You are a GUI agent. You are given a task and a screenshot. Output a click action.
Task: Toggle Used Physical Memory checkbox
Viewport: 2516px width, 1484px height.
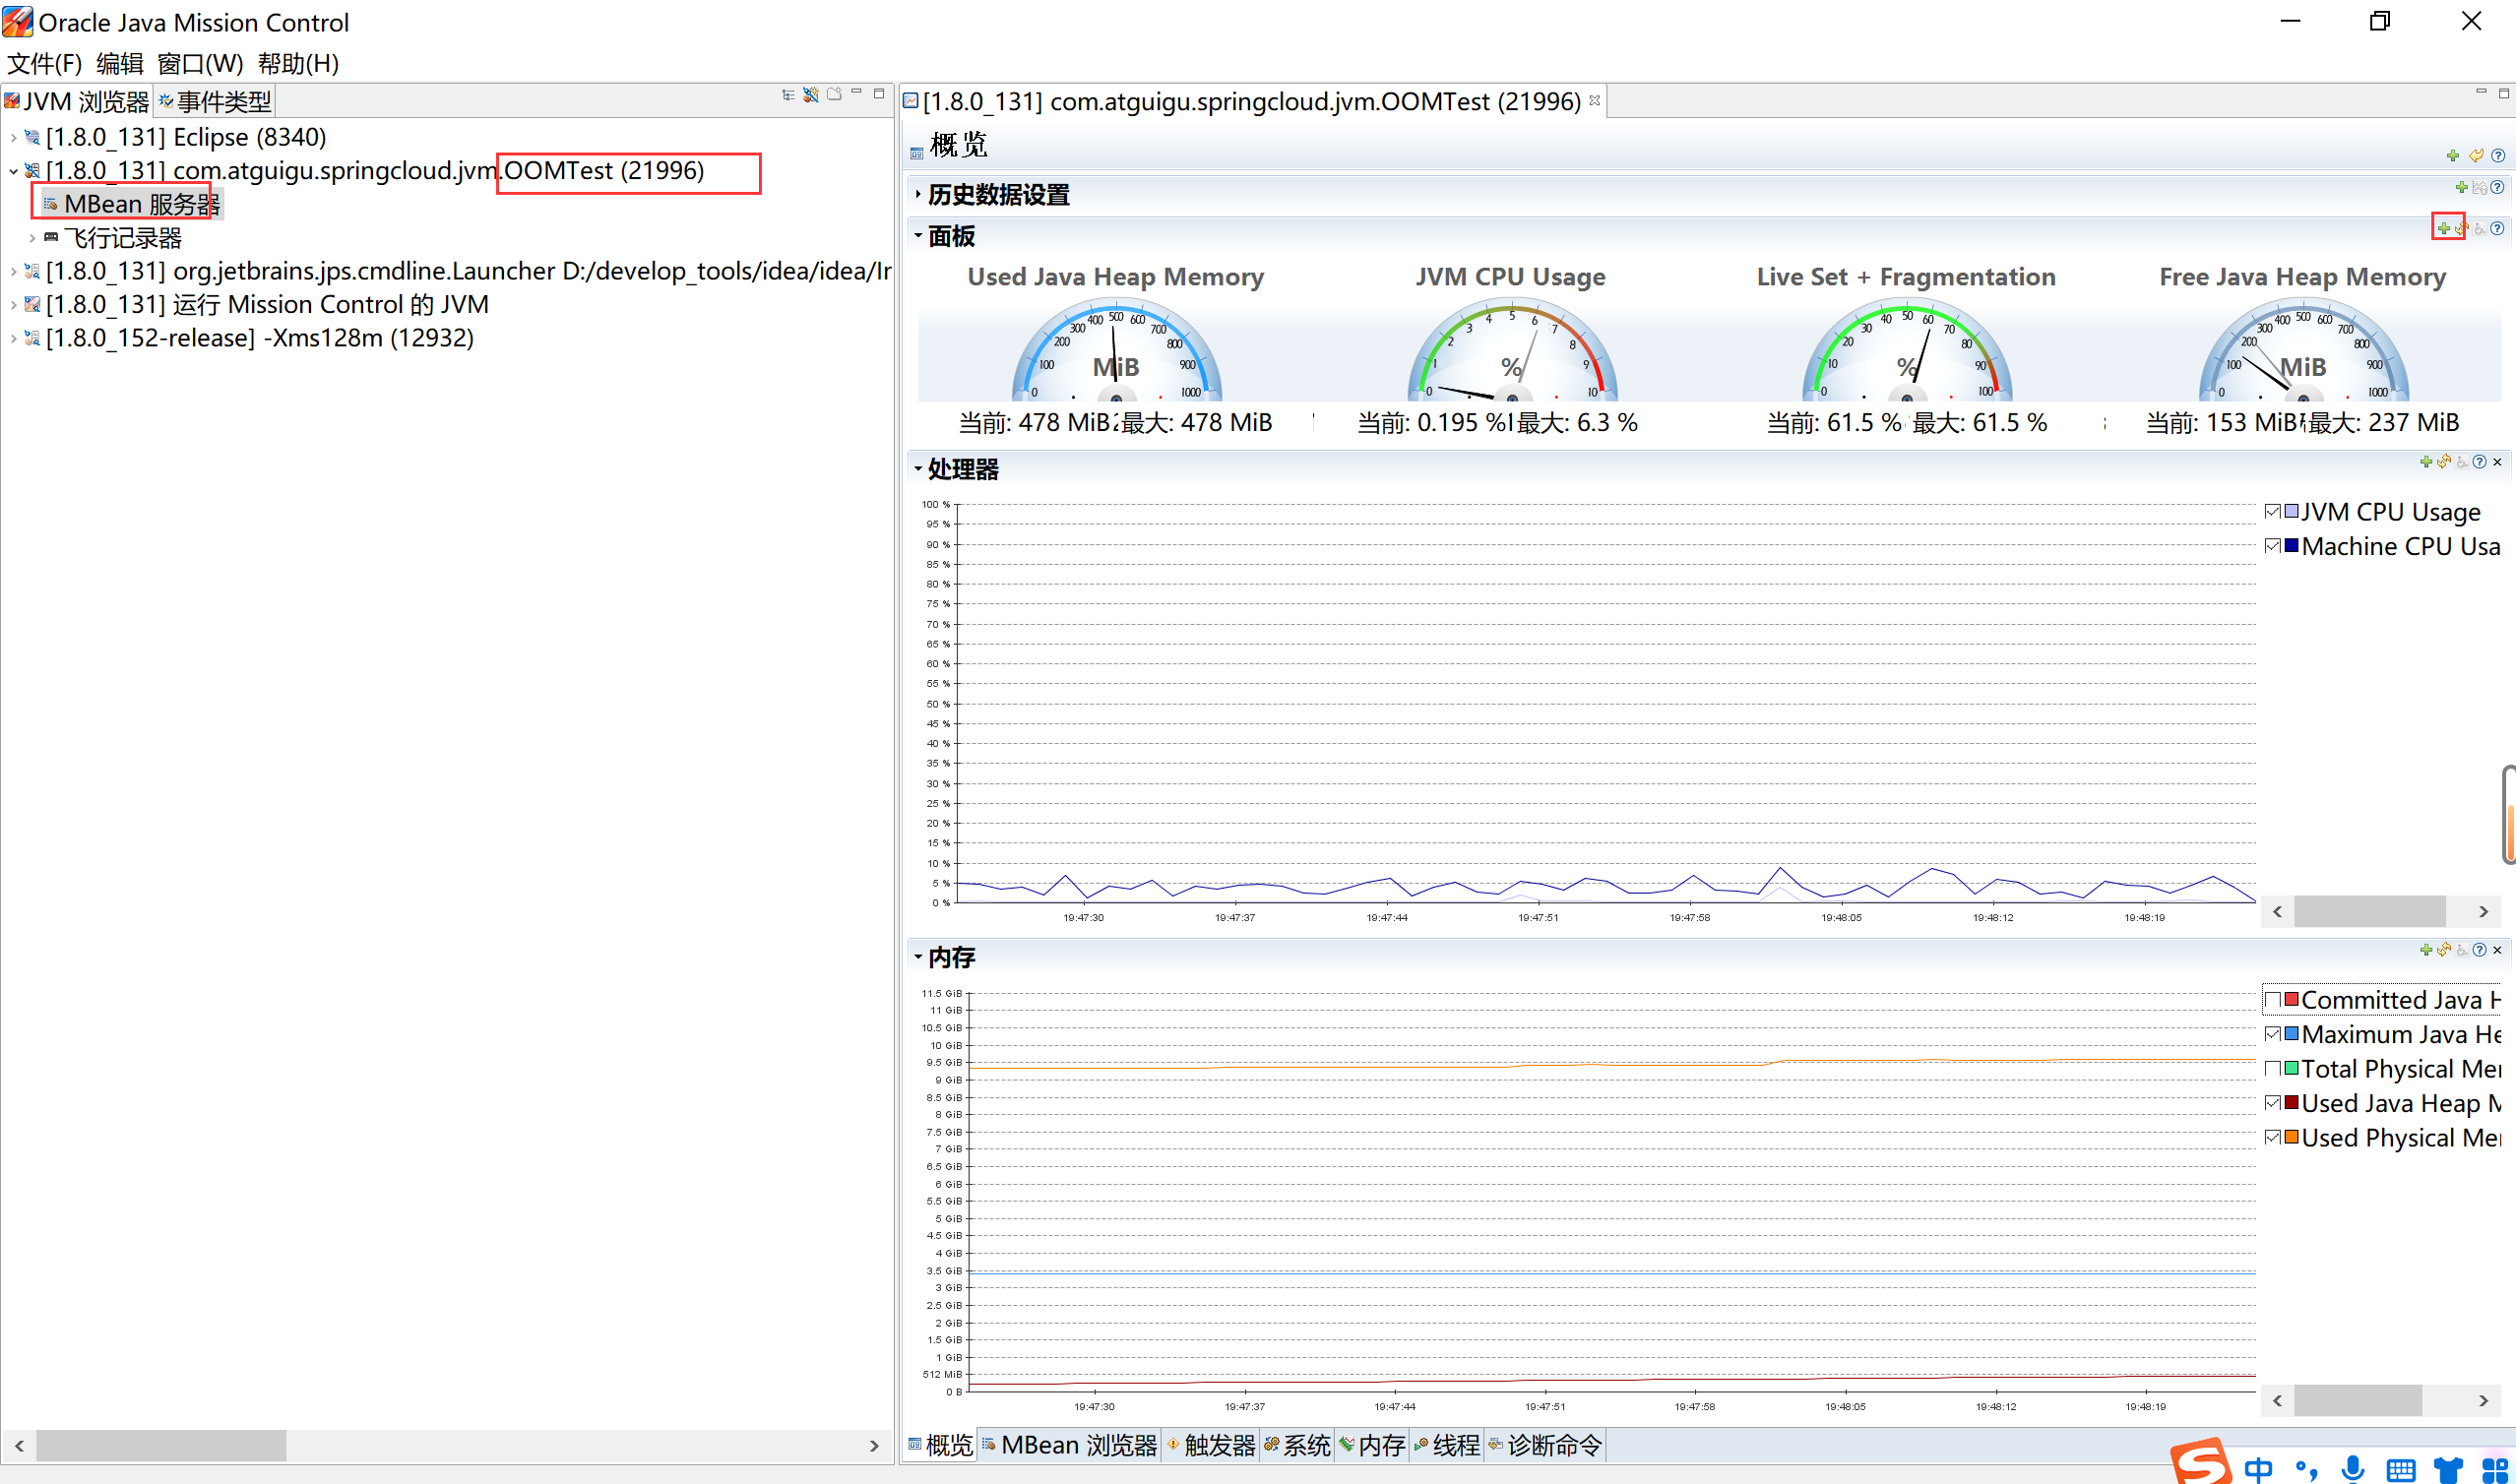click(2273, 1138)
